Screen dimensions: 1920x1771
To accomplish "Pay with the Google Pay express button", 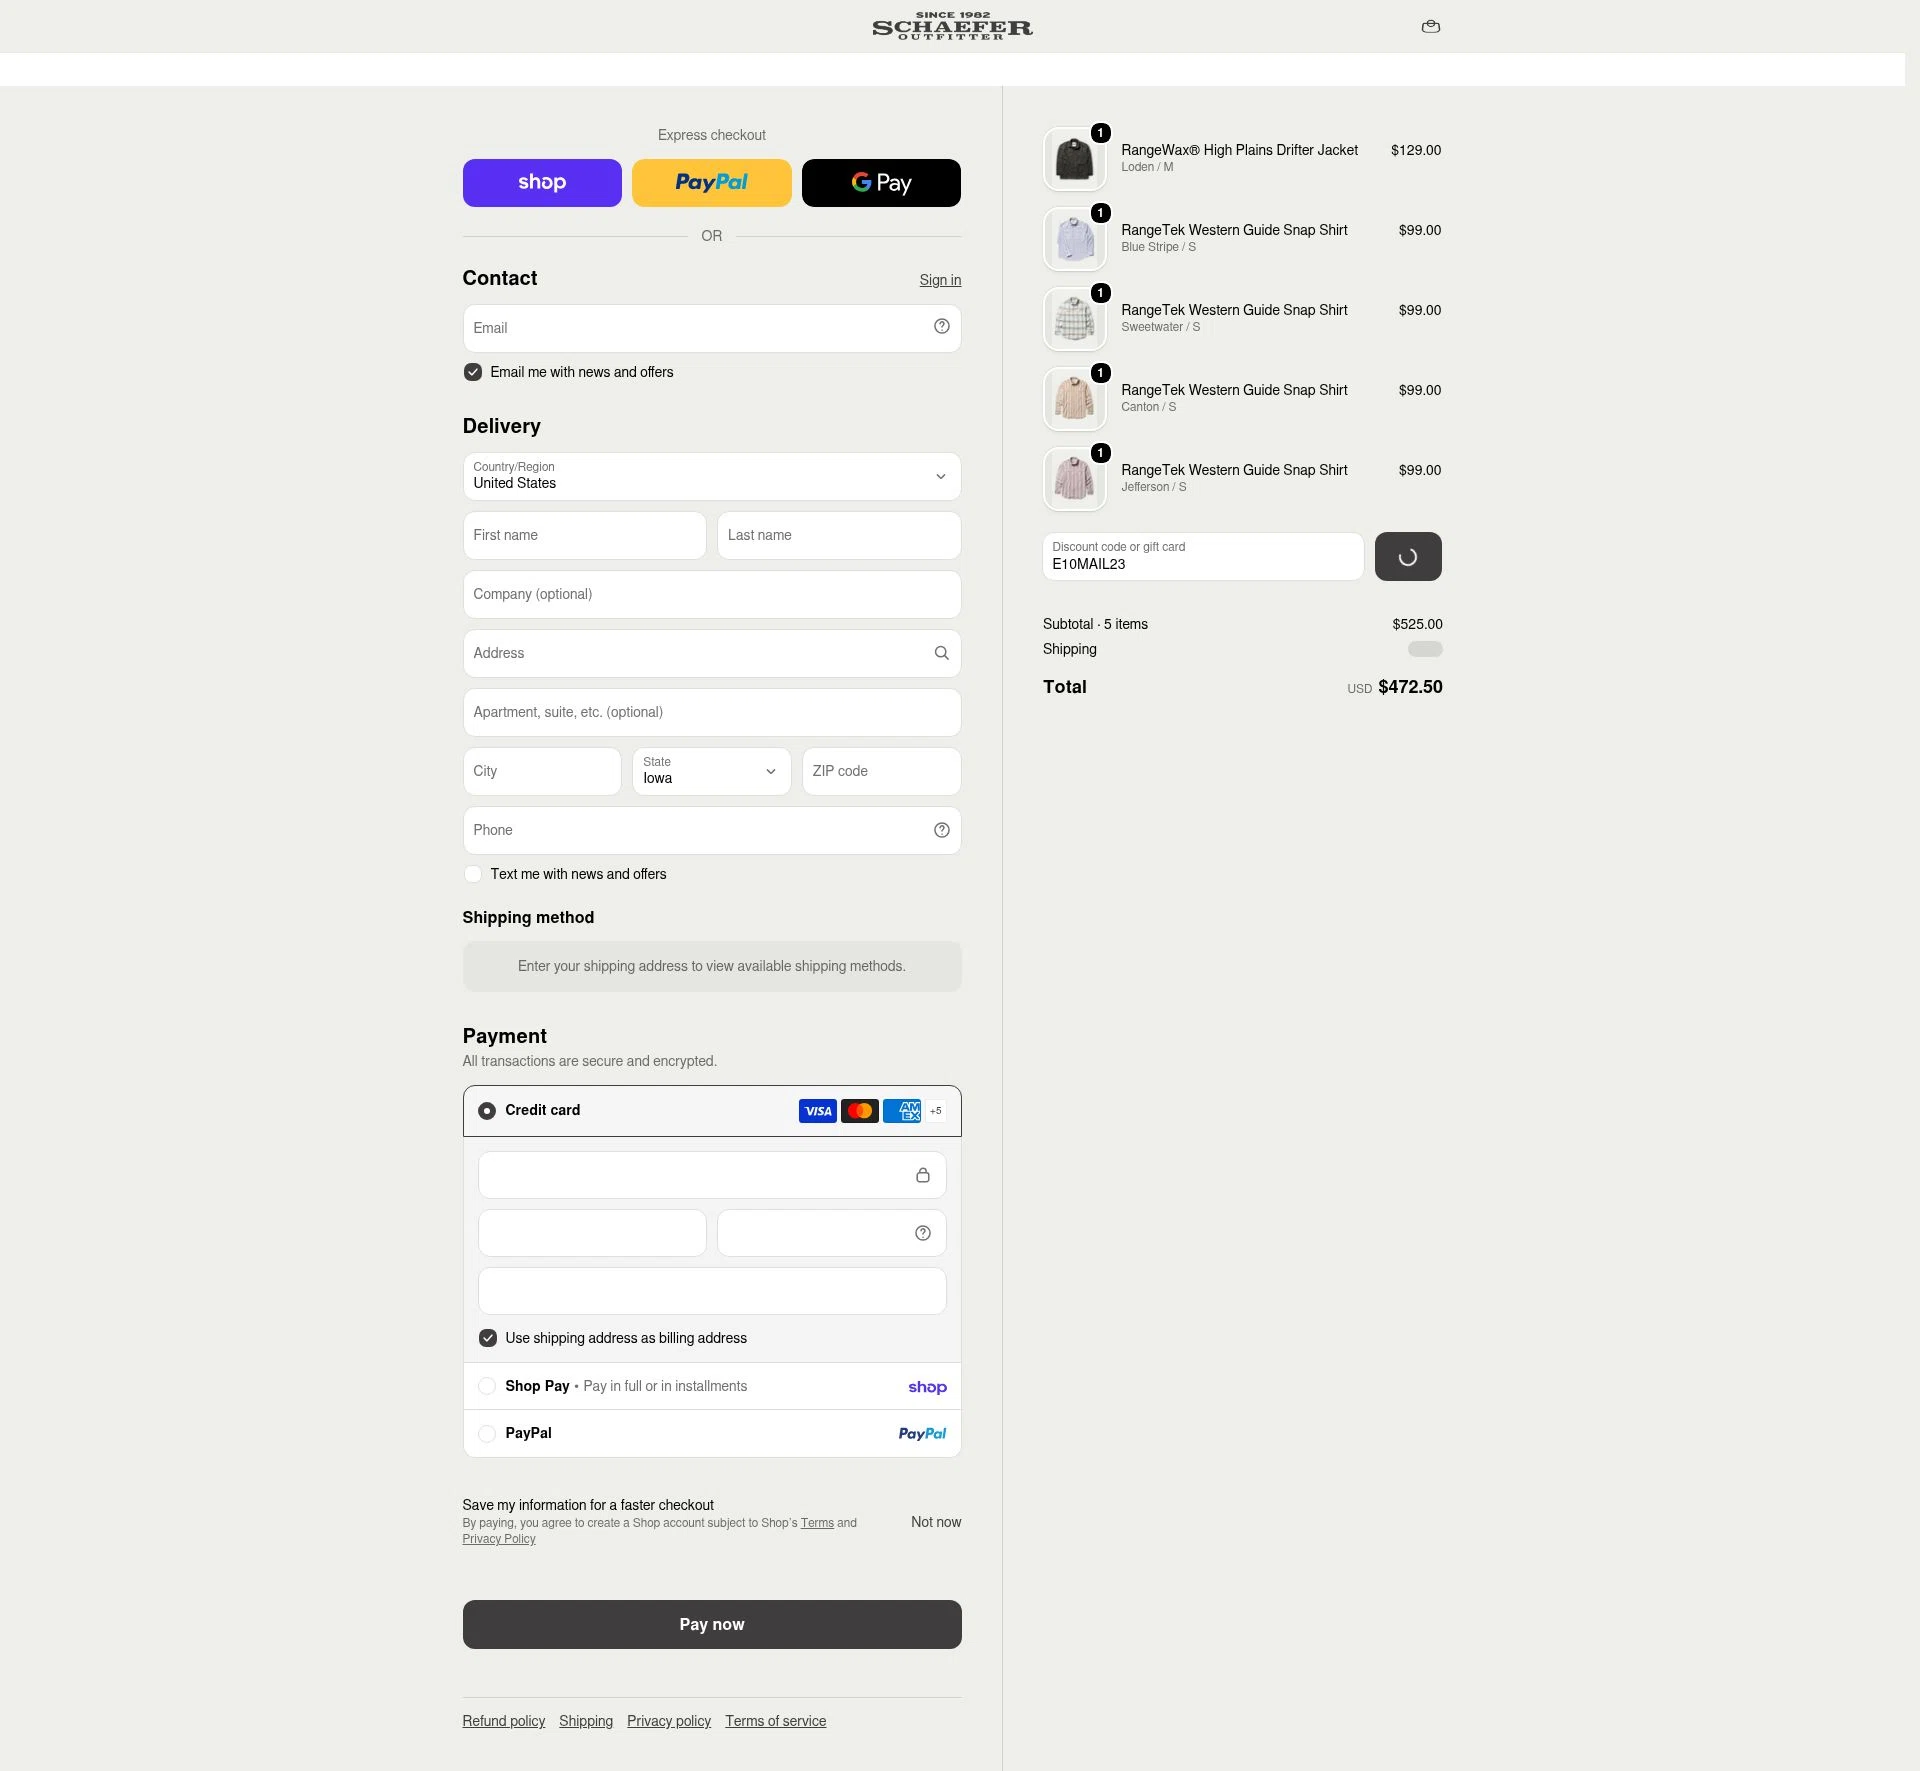I will pos(881,183).
